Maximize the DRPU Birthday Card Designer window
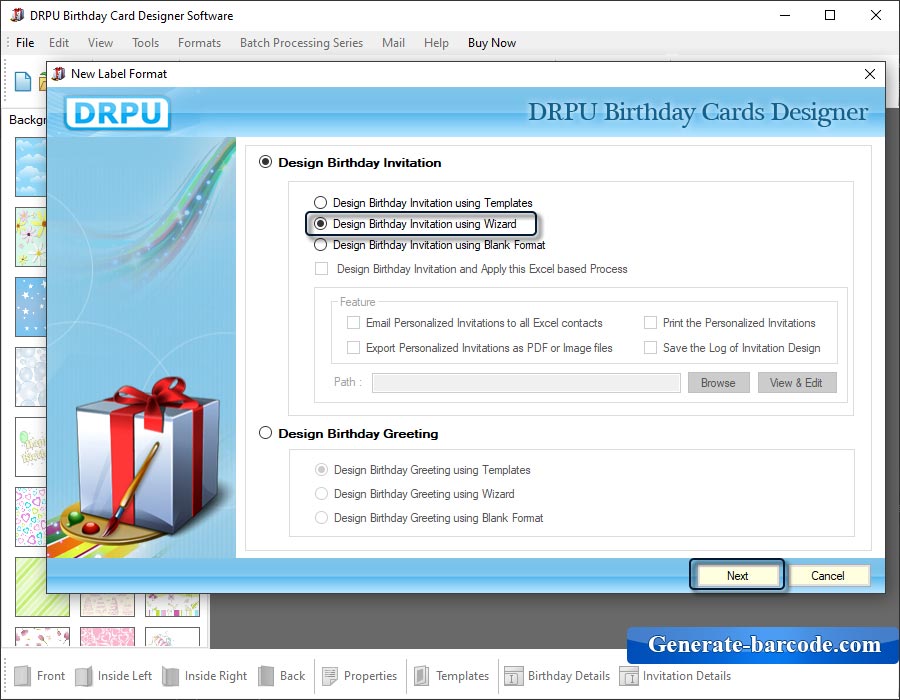Screen dimensions: 900x700 click(830, 15)
